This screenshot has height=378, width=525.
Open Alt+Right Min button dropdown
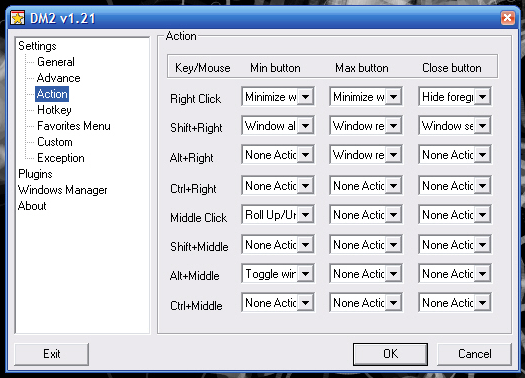click(305, 155)
